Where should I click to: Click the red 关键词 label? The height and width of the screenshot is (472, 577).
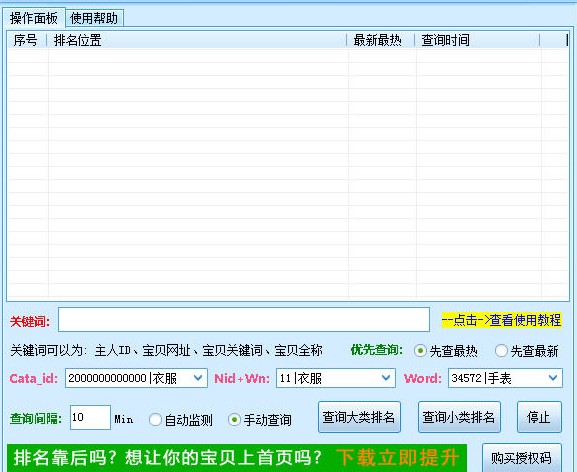coord(30,322)
